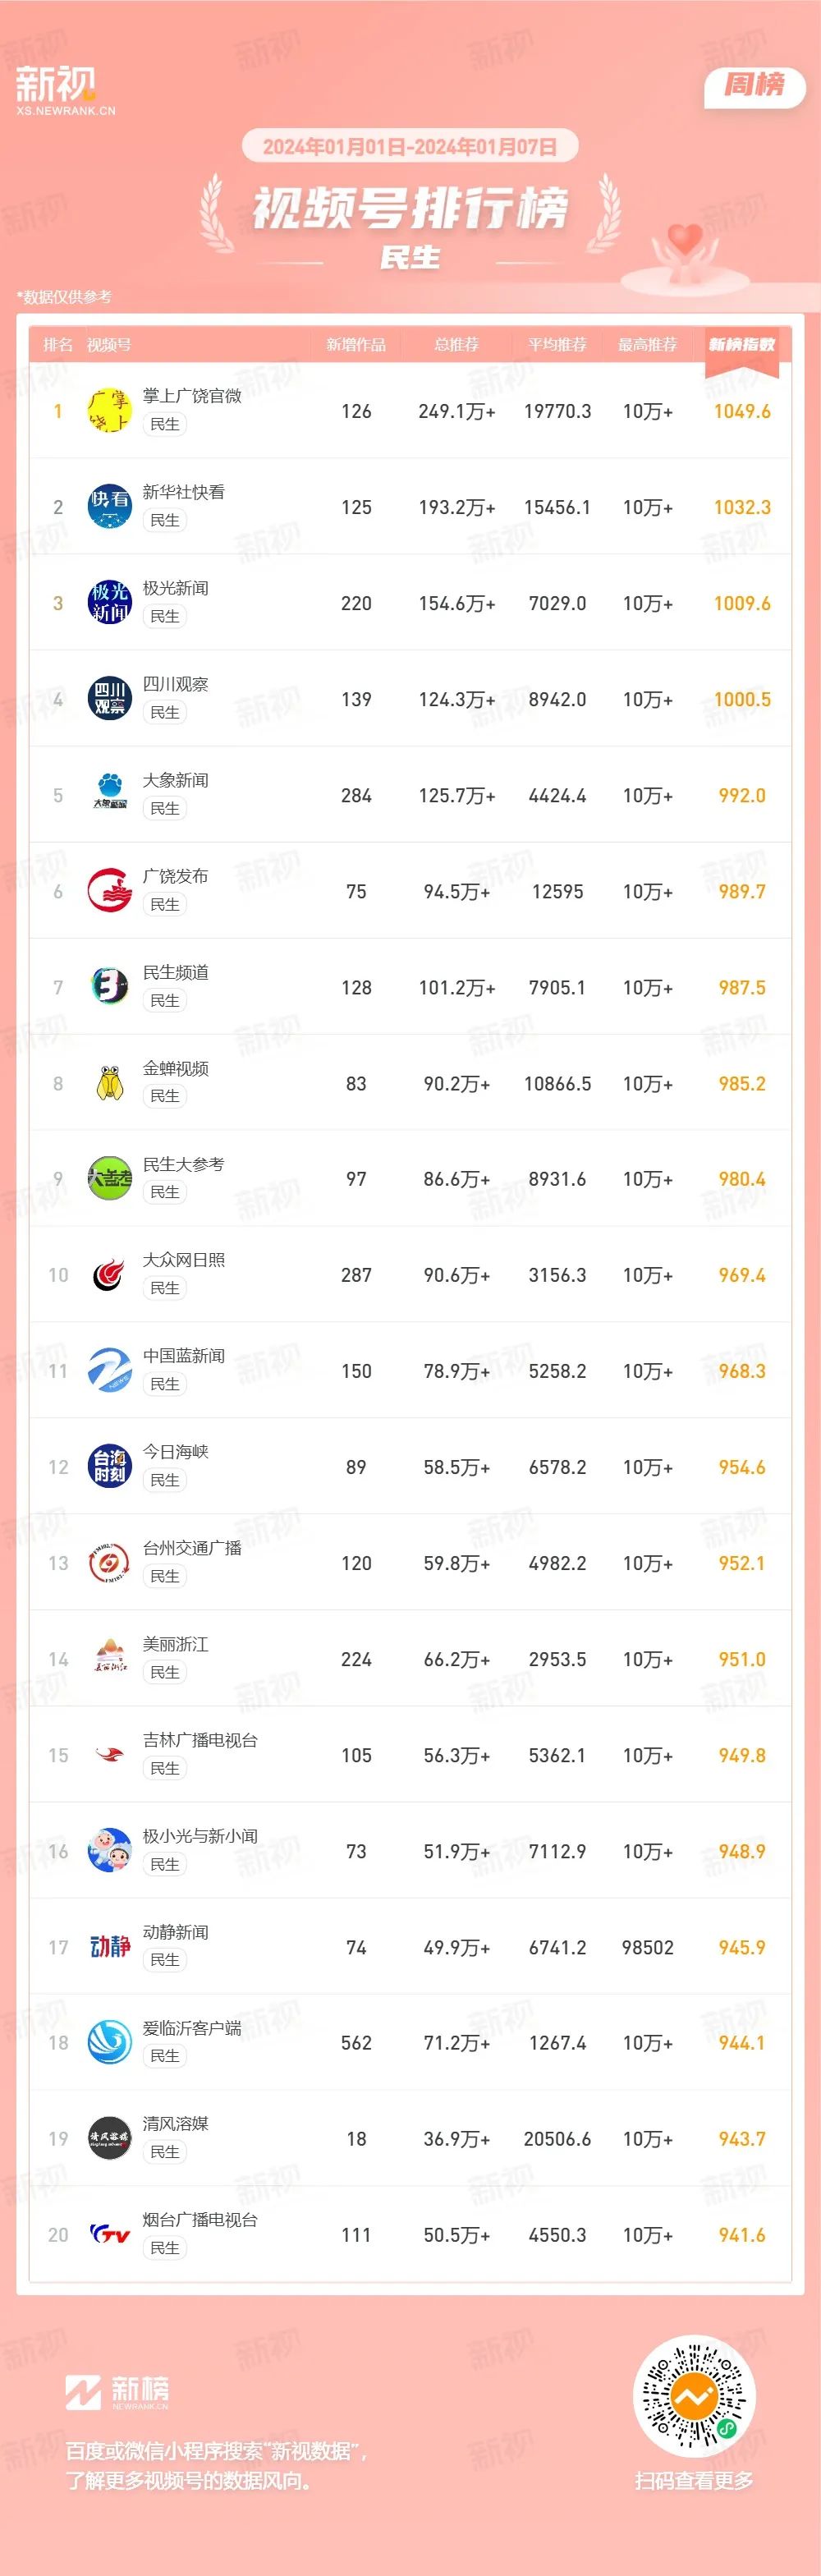Open the 极光新闻 avatar icon
This screenshot has width=821, height=2576.
110,603
